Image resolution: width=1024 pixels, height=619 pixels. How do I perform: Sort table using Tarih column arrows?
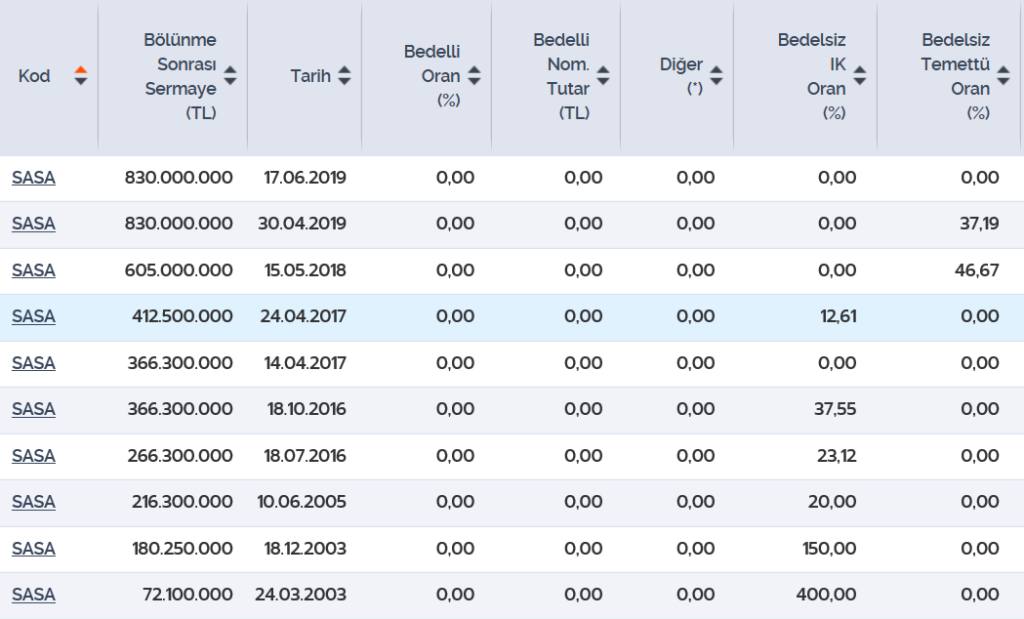pos(345,76)
